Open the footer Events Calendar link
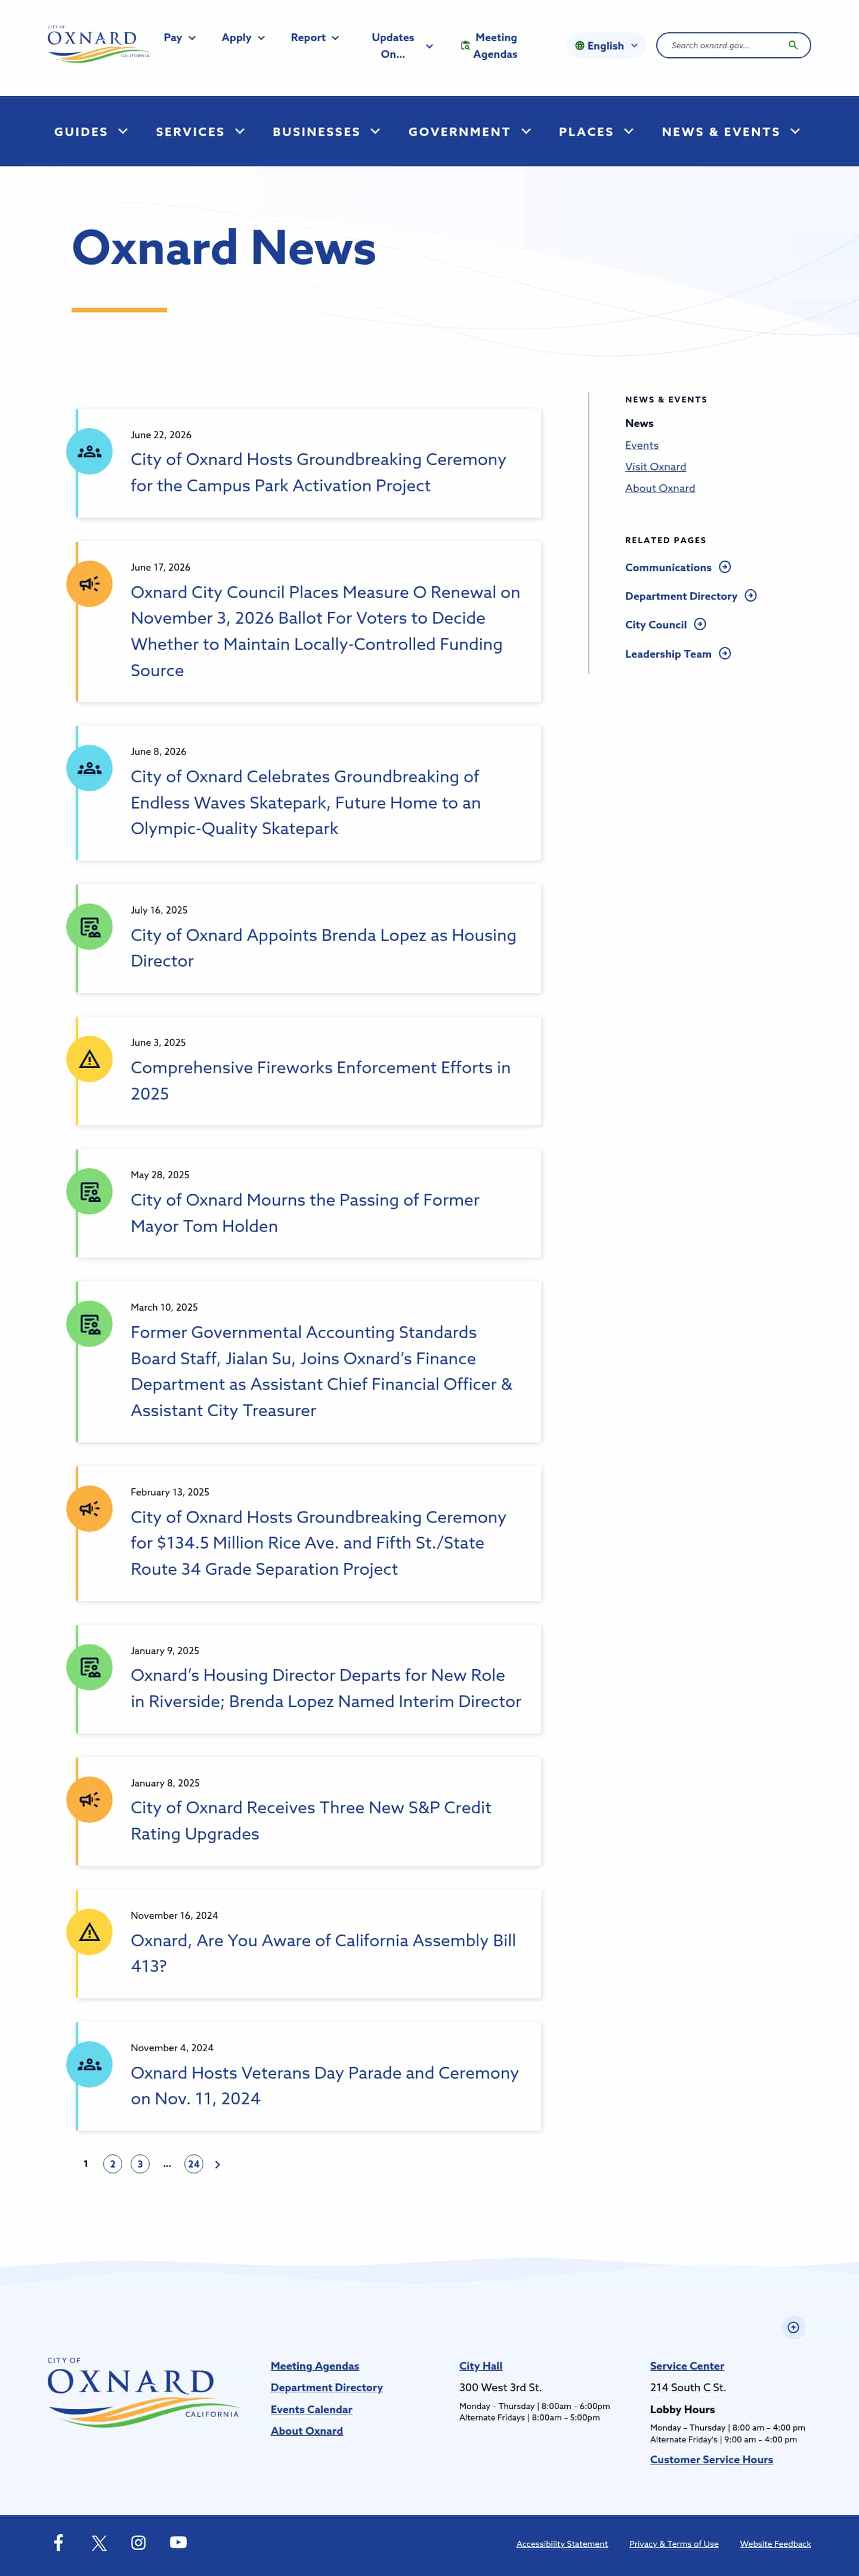Image resolution: width=859 pixels, height=2576 pixels. 311,2410
